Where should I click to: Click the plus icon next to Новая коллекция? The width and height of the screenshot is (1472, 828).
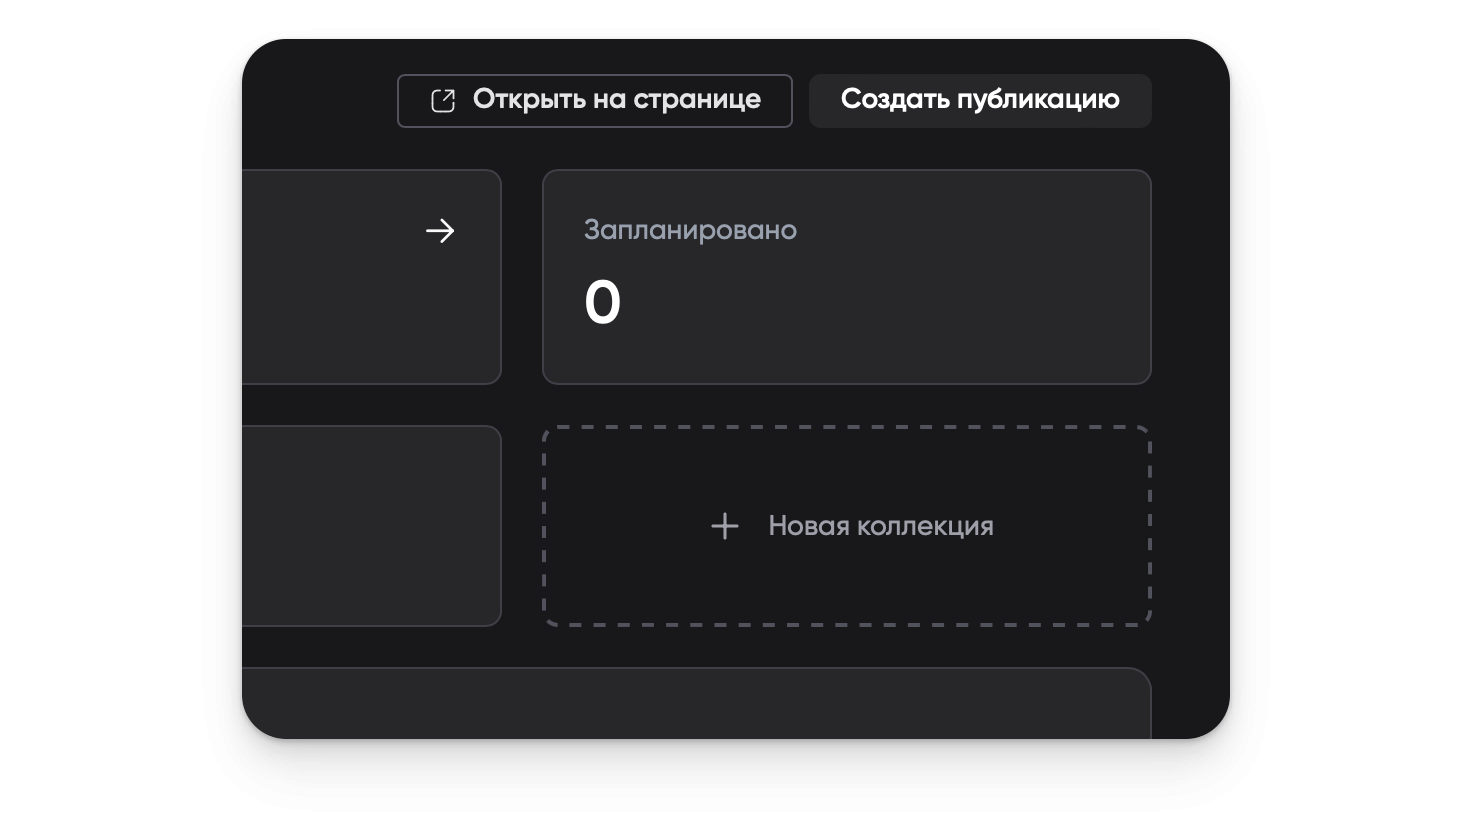pos(725,526)
